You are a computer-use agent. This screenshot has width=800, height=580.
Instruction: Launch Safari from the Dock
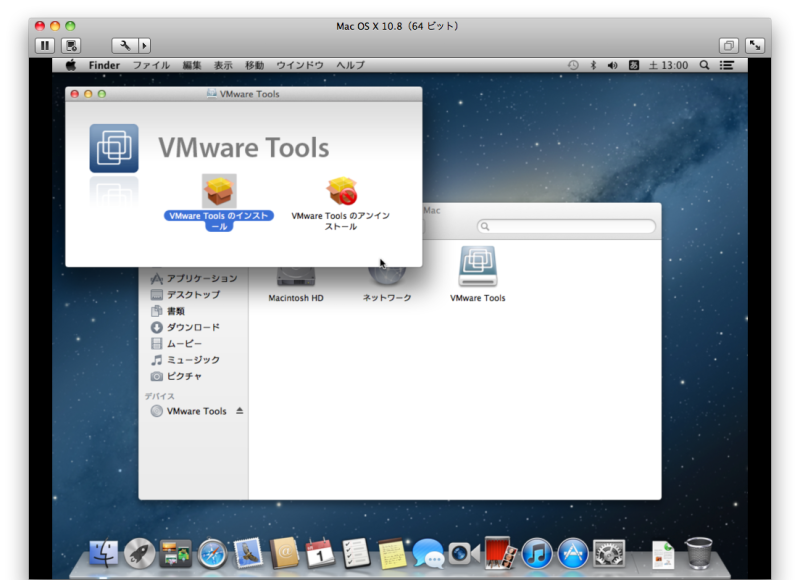pyautogui.click(x=212, y=553)
